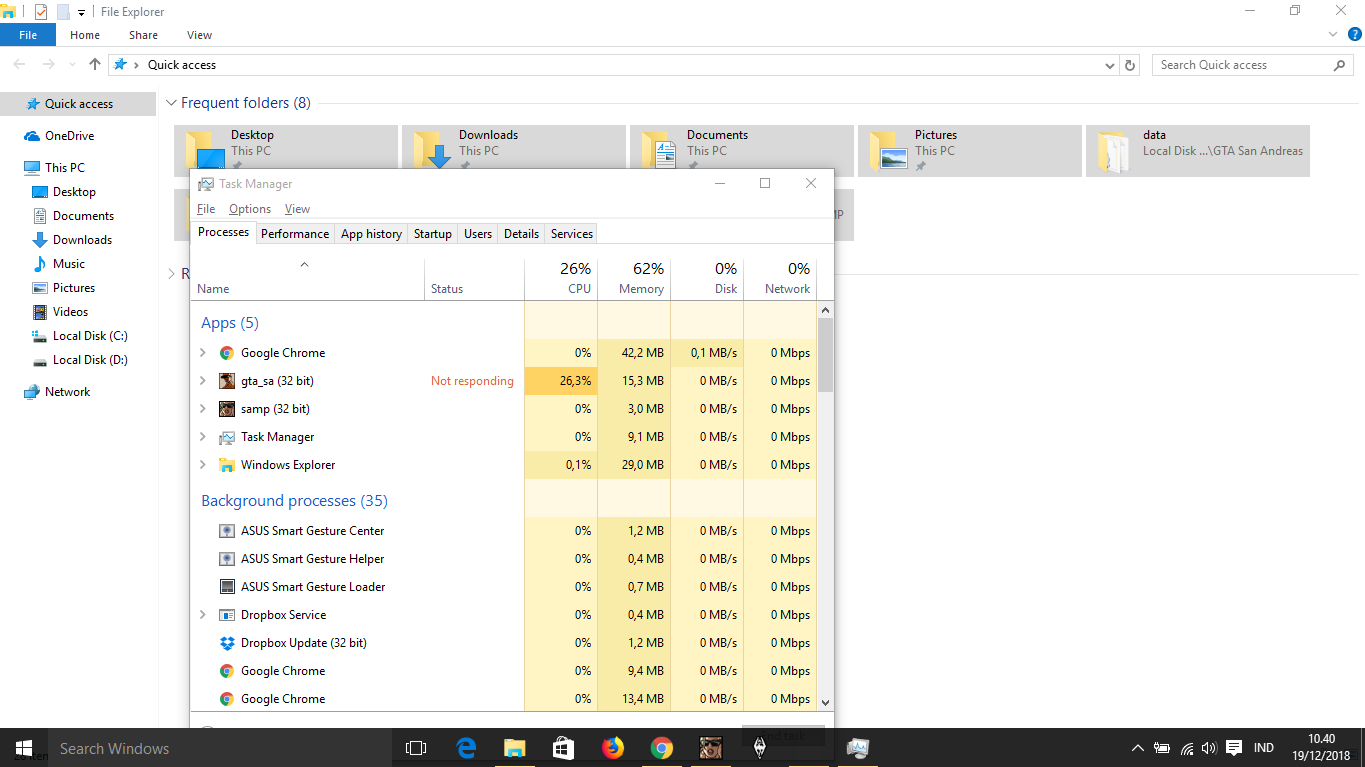Screen dimensions: 1365x767
Task: Open the Options menu in Task Manager
Action: (x=250, y=209)
